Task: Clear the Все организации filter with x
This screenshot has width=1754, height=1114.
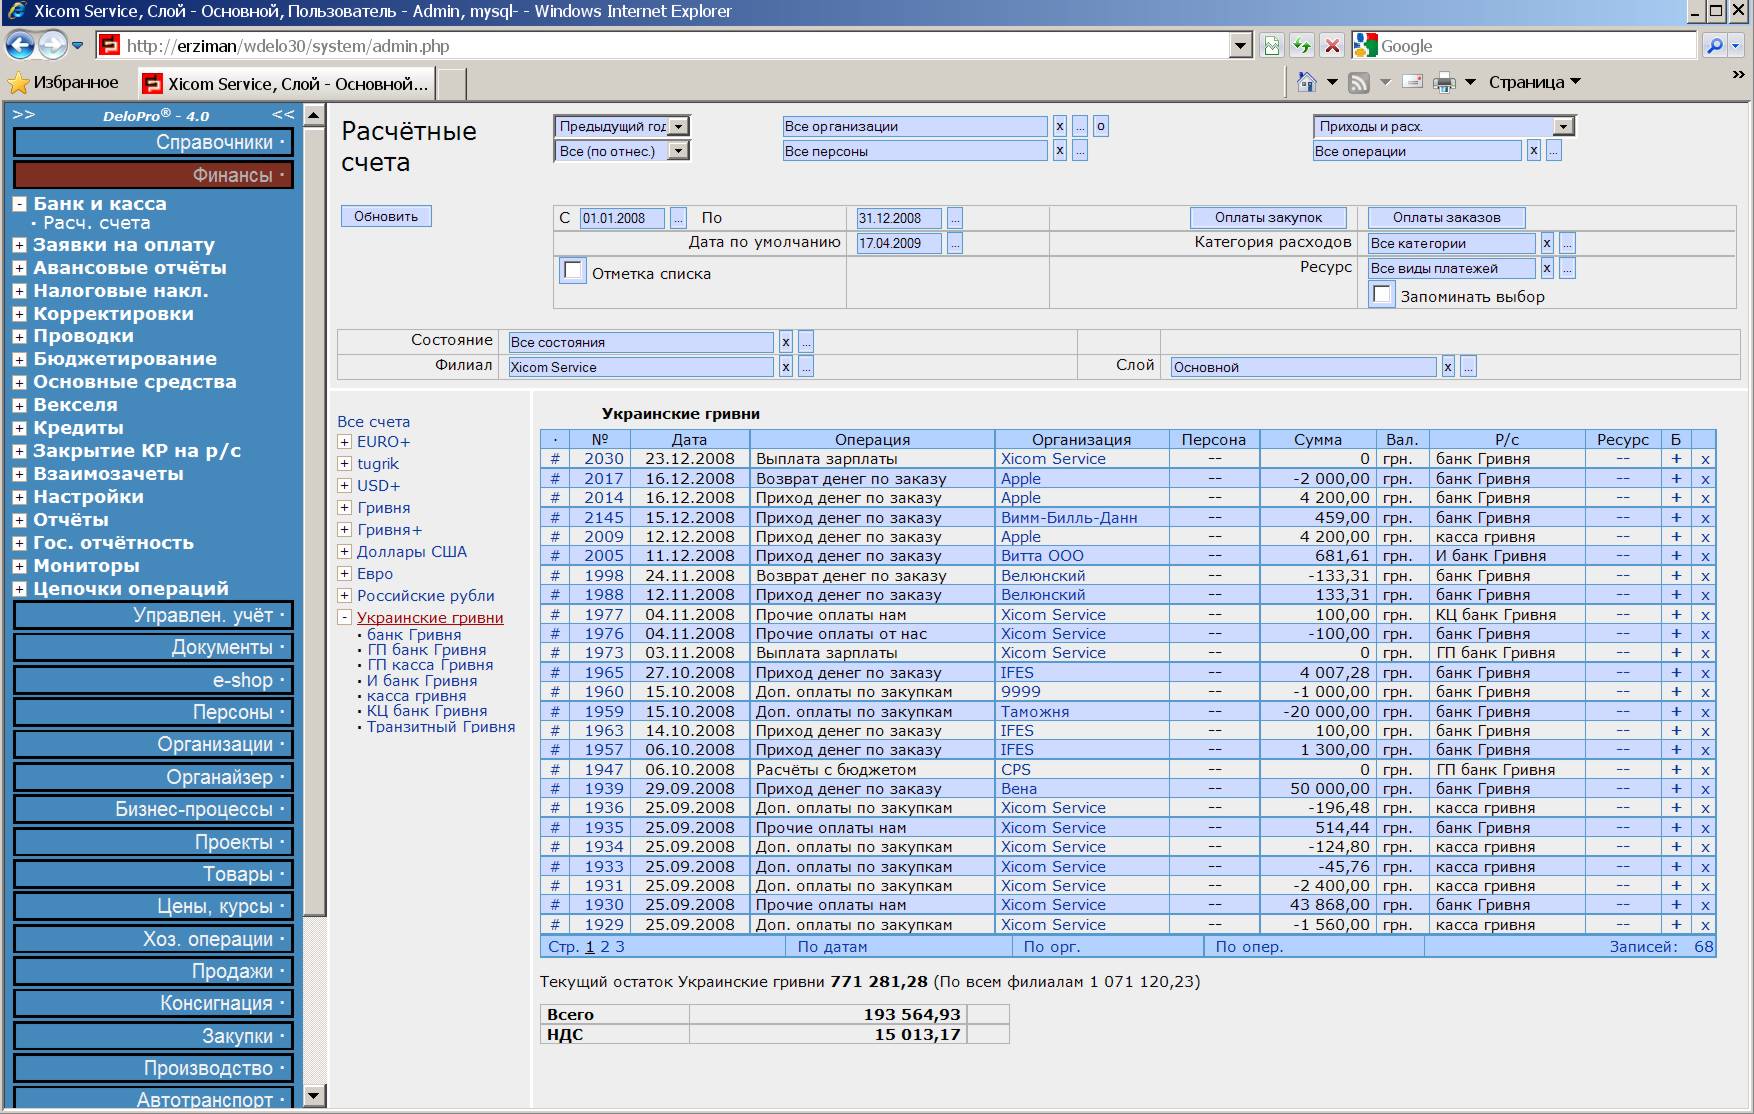Action: pyautogui.click(x=1060, y=126)
